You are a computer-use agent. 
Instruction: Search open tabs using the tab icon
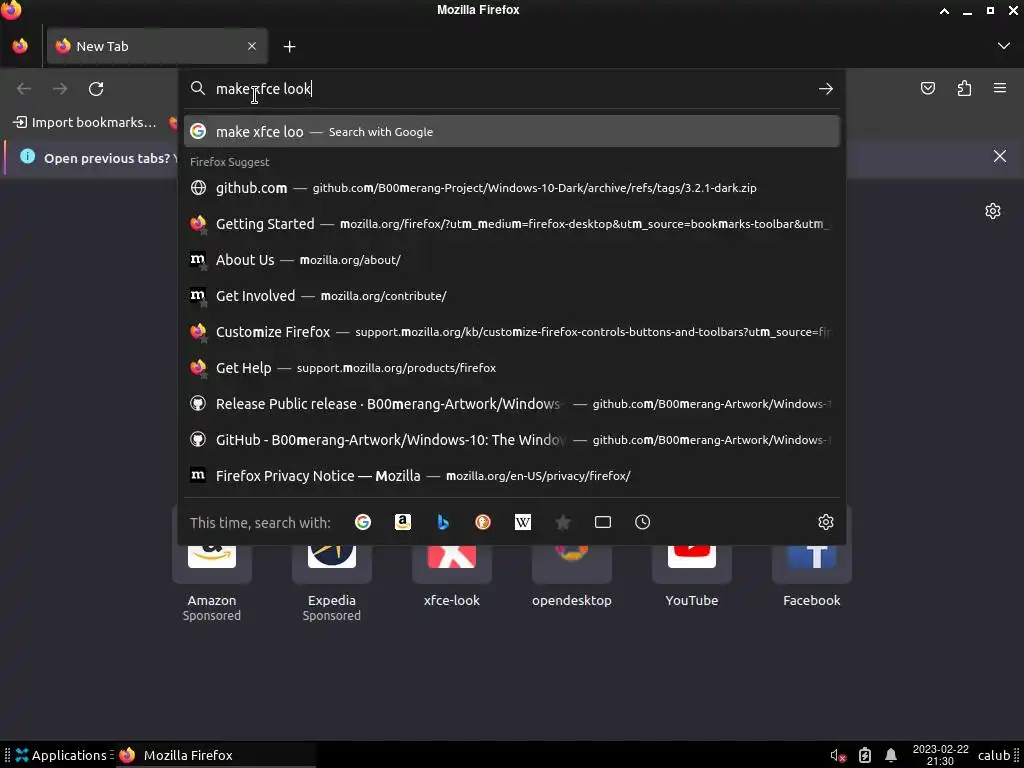coord(603,522)
